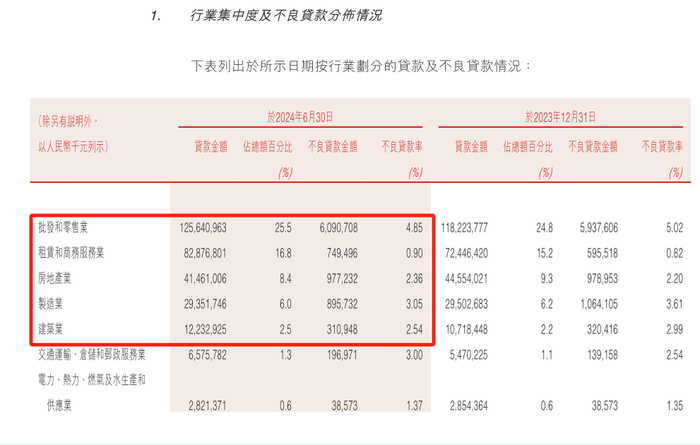This screenshot has width=700, height=445.
Task: Click the NPL ratio 0.82
Action: click(x=675, y=254)
